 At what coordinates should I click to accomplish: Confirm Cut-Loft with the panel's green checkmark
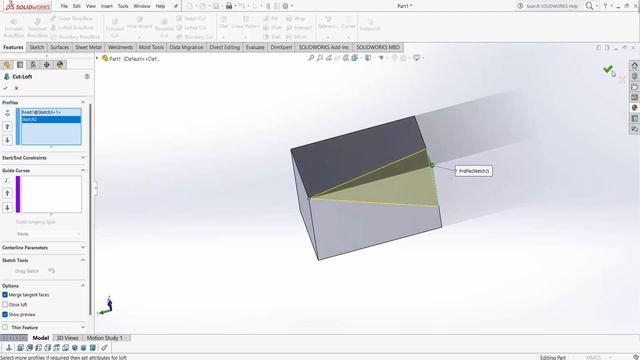click(5, 88)
